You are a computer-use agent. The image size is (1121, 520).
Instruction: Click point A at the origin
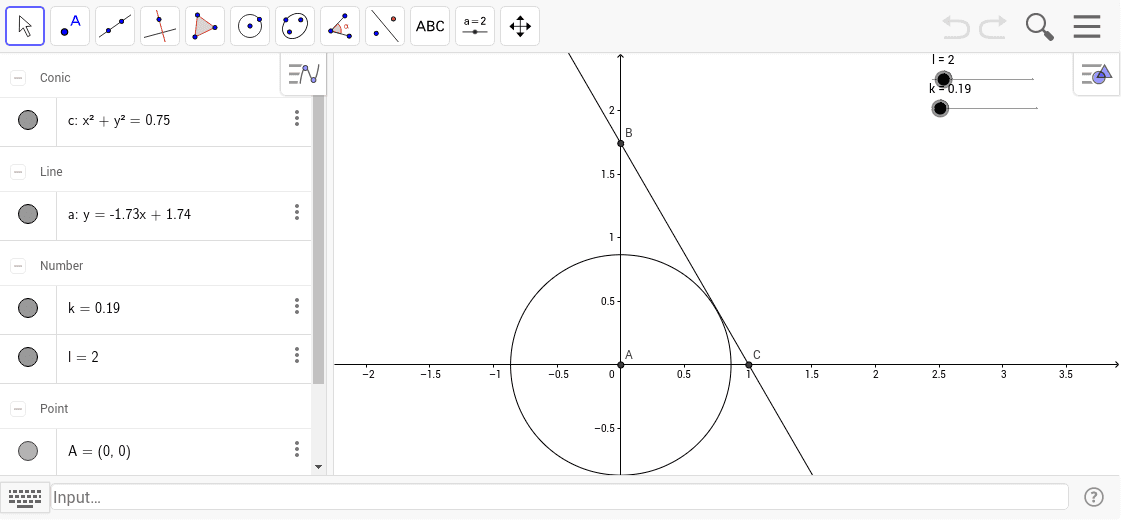(621, 365)
